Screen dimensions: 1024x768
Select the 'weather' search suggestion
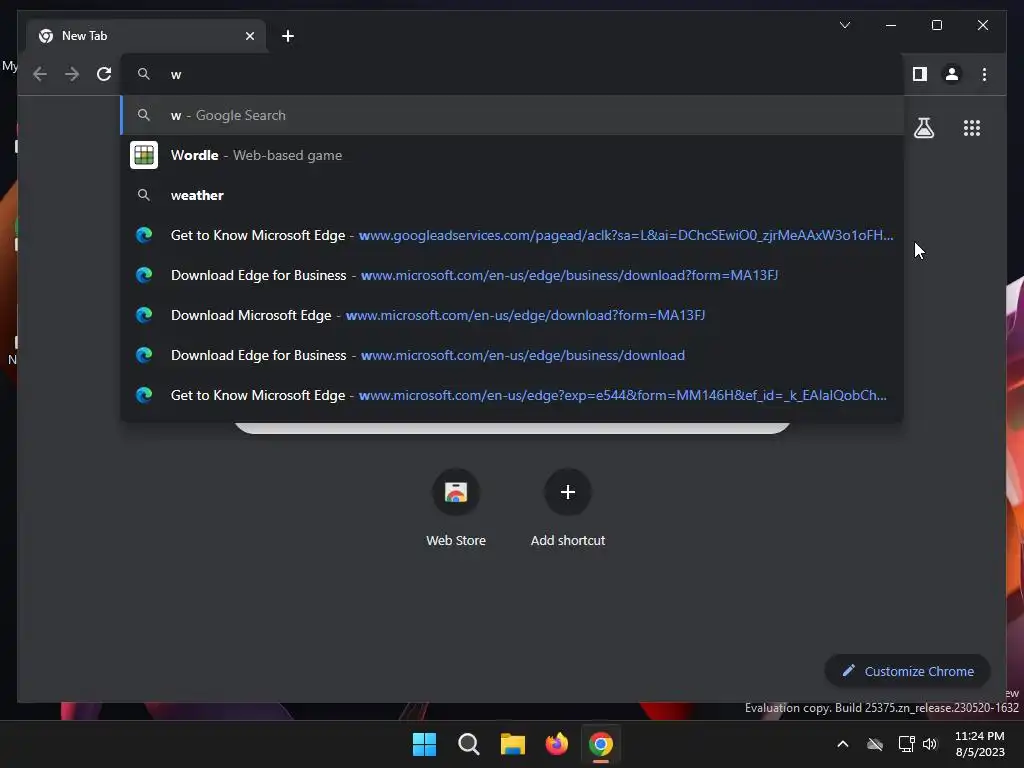tap(511, 195)
